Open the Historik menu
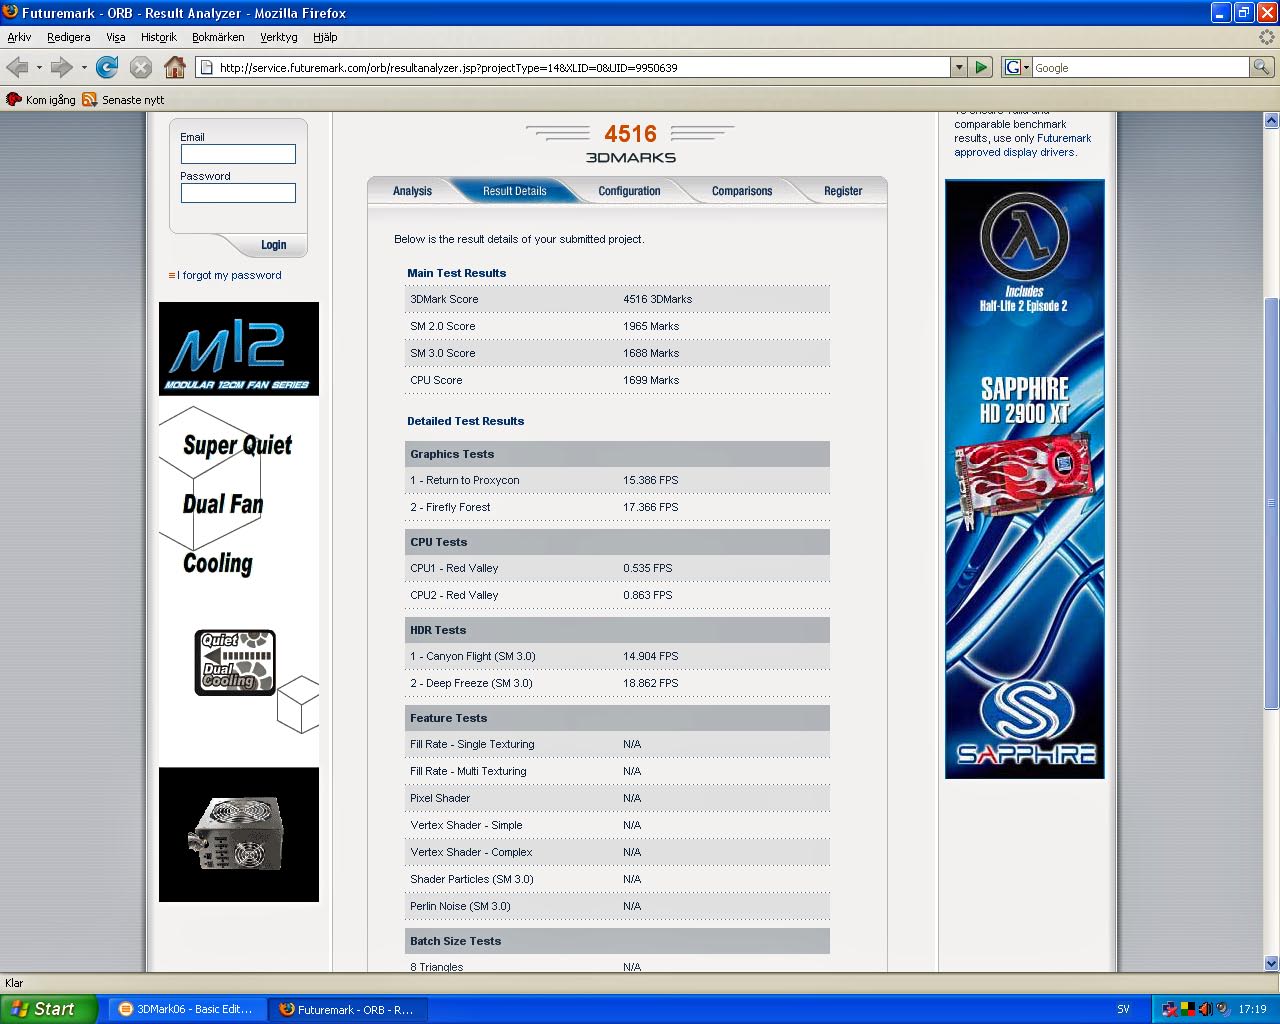This screenshot has height=1024, width=1280. [159, 37]
